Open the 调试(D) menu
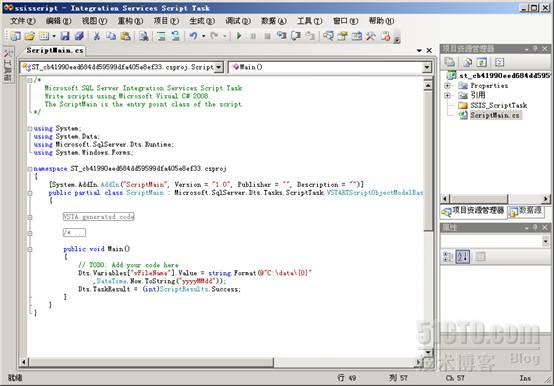Screen dimensions: 554x386 238,21
